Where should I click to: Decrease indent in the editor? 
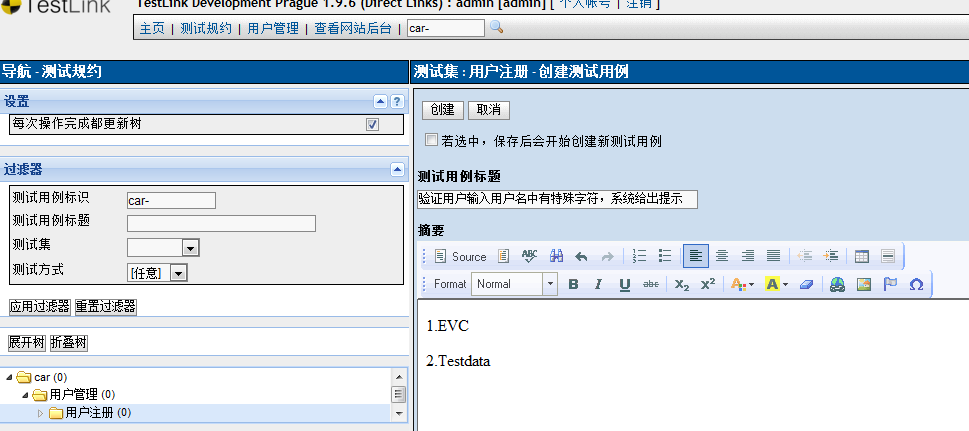coord(805,256)
